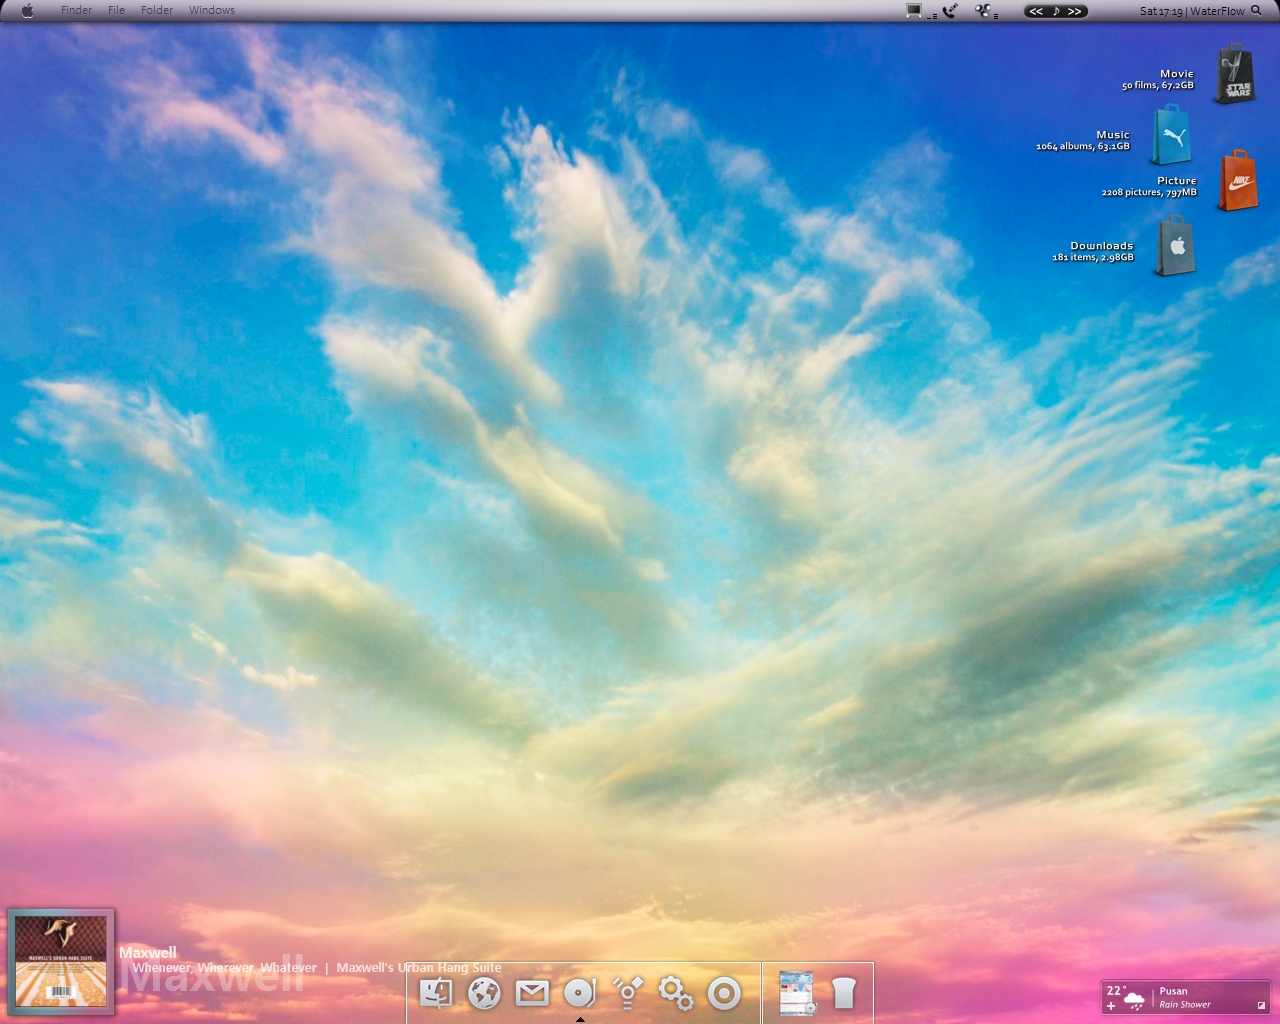Click the 22° temperature reading
1280x1024 pixels.
[x=1115, y=990]
